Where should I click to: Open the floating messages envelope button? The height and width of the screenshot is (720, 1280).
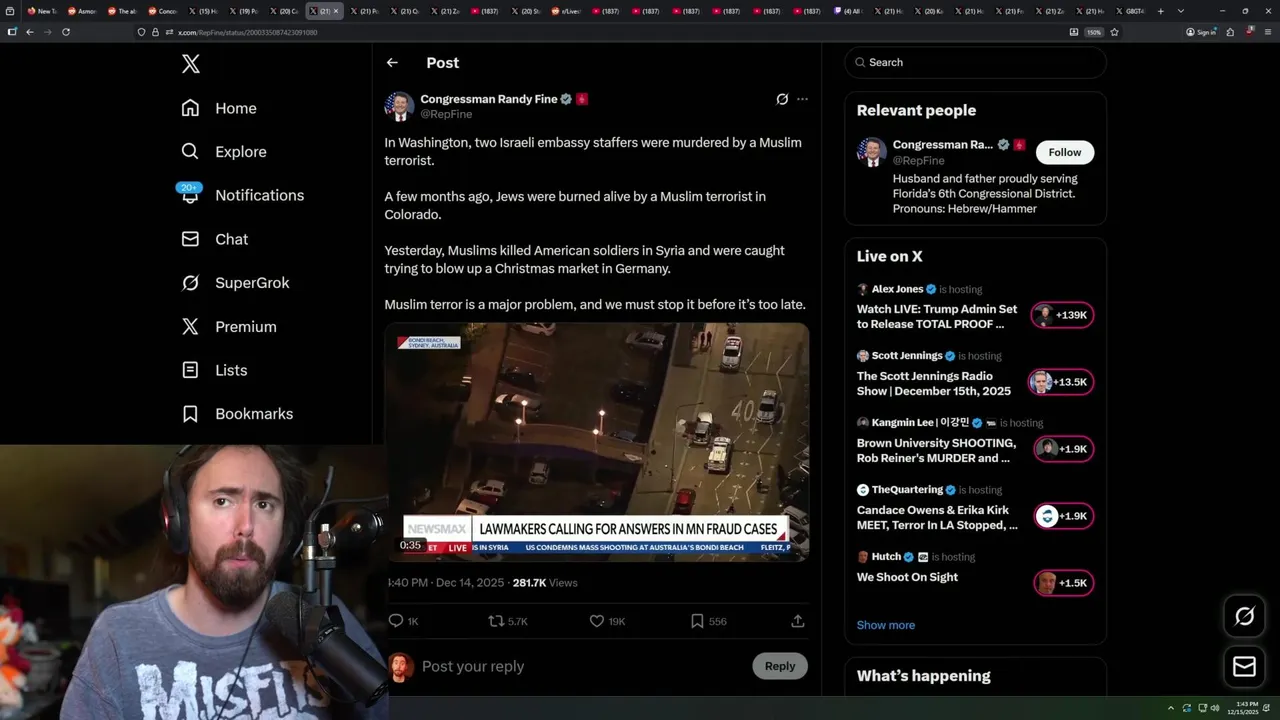[x=1245, y=667]
